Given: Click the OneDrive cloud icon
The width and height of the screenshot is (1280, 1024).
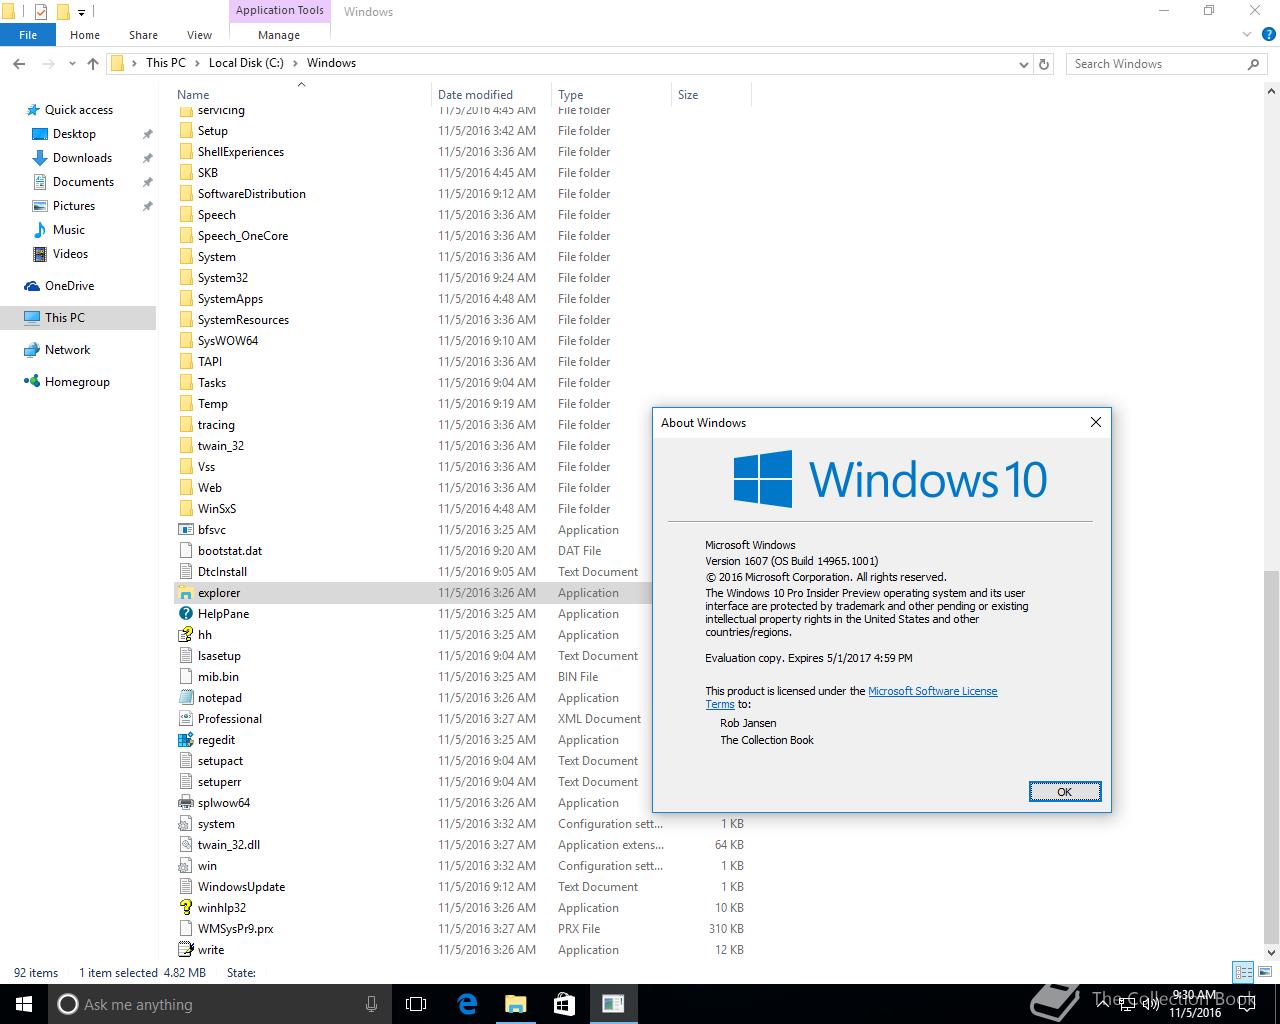Looking at the screenshot, I should click(33, 286).
